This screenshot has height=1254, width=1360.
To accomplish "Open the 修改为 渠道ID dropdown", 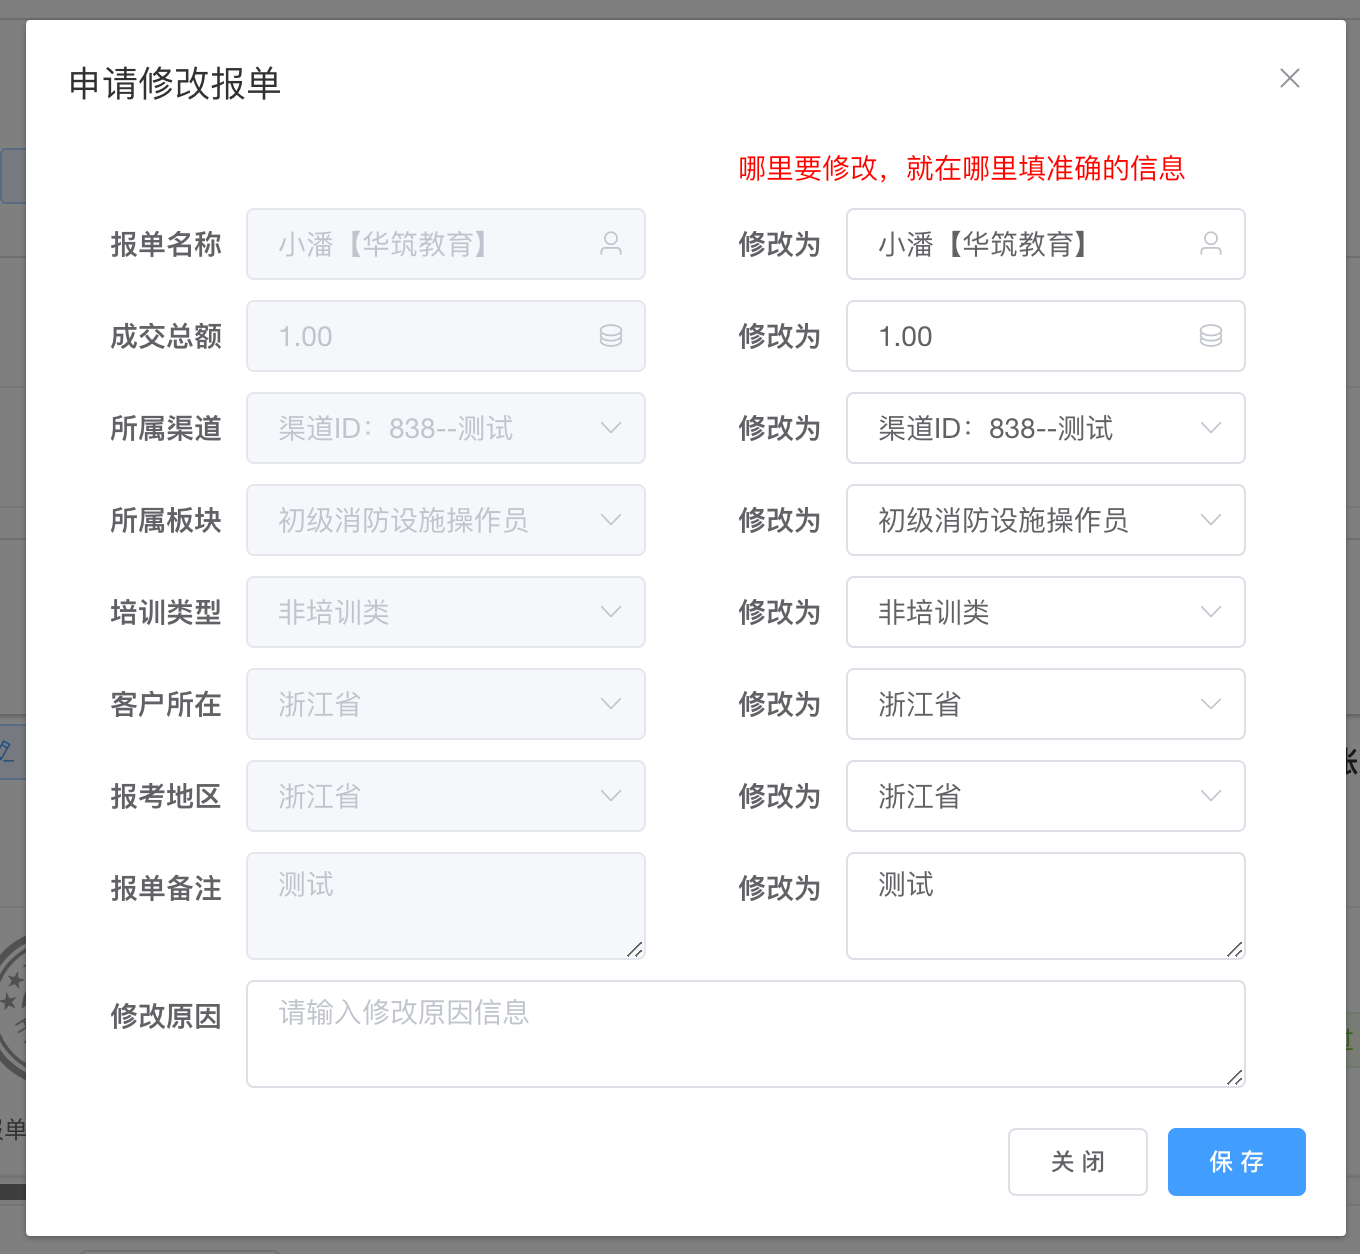I will click(x=1030, y=428).
